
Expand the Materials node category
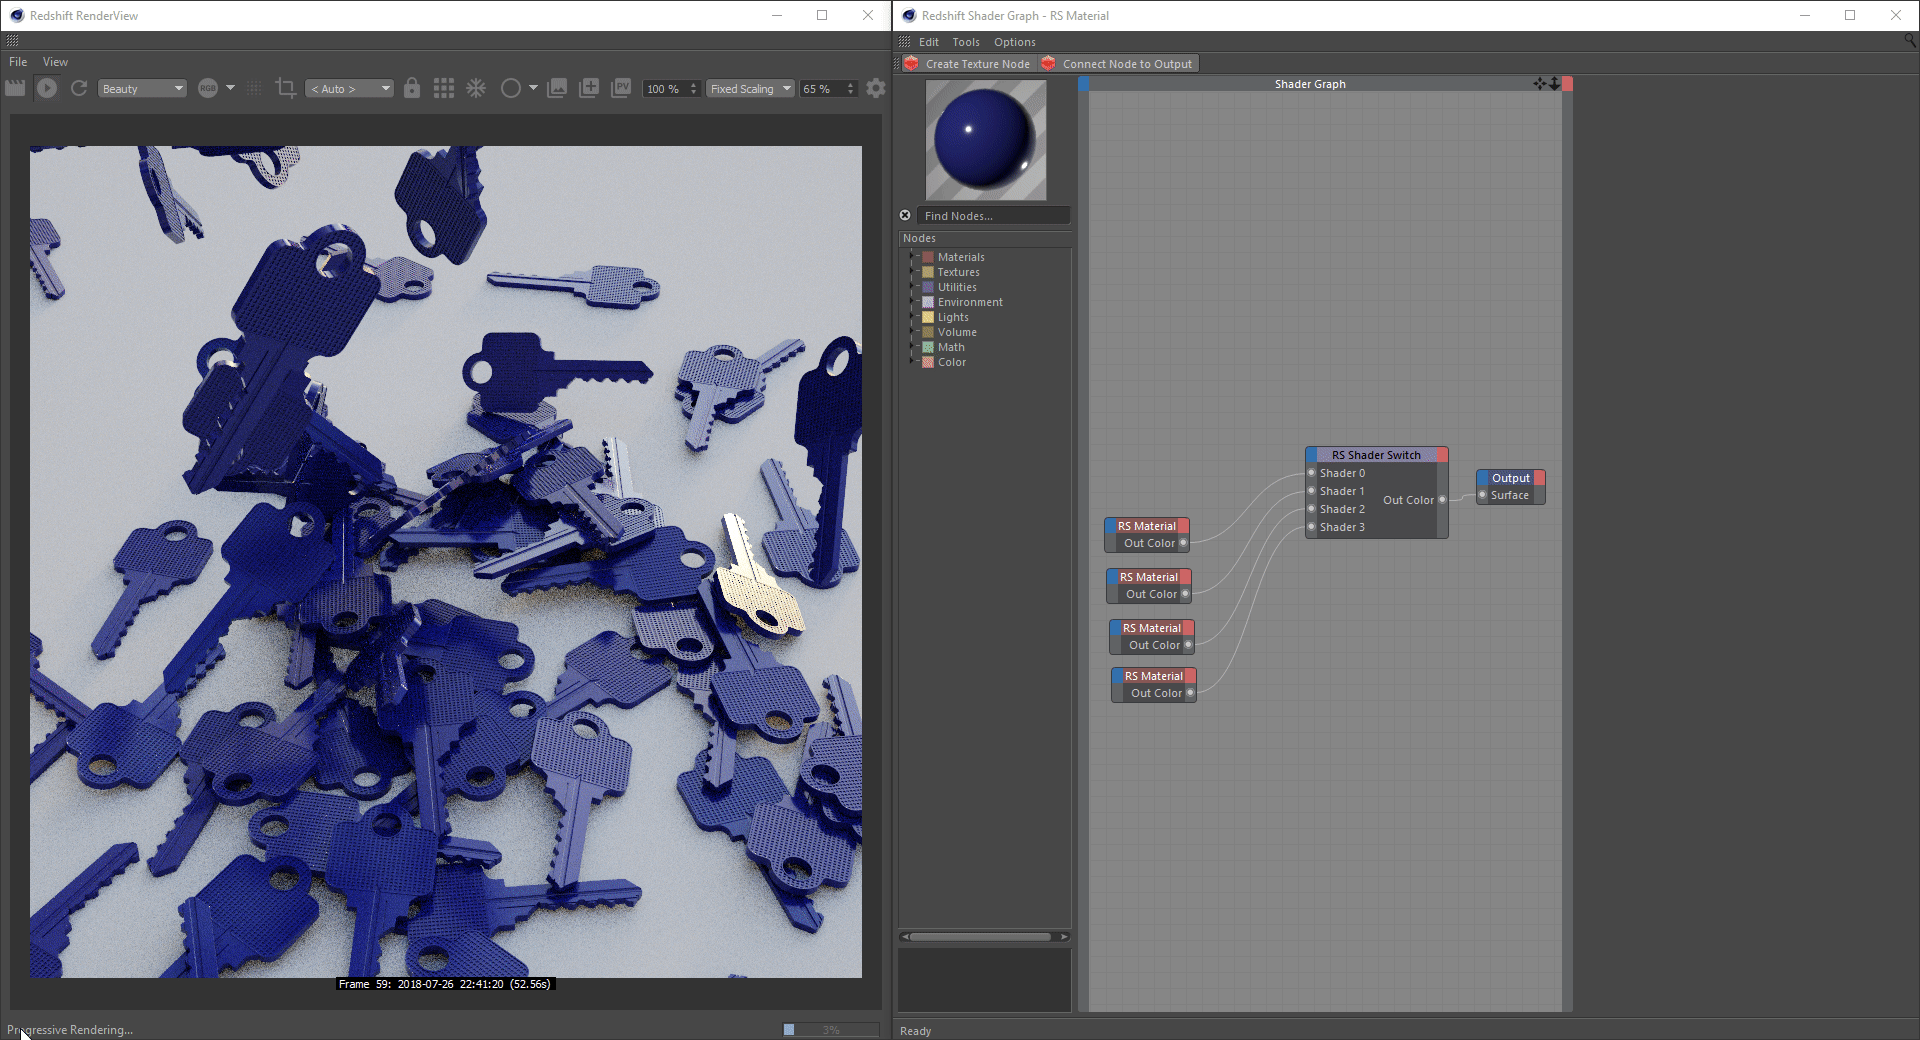click(x=913, y=257)
